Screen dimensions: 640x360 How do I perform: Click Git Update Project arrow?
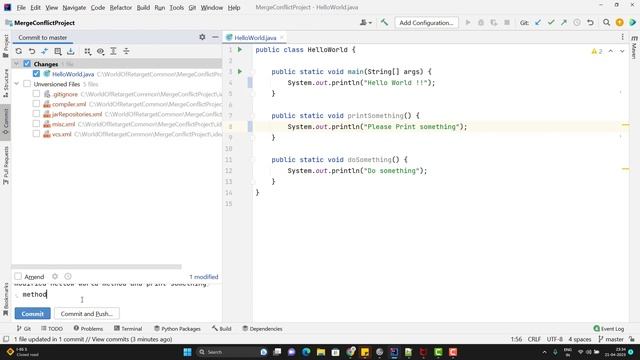(538, 23)
